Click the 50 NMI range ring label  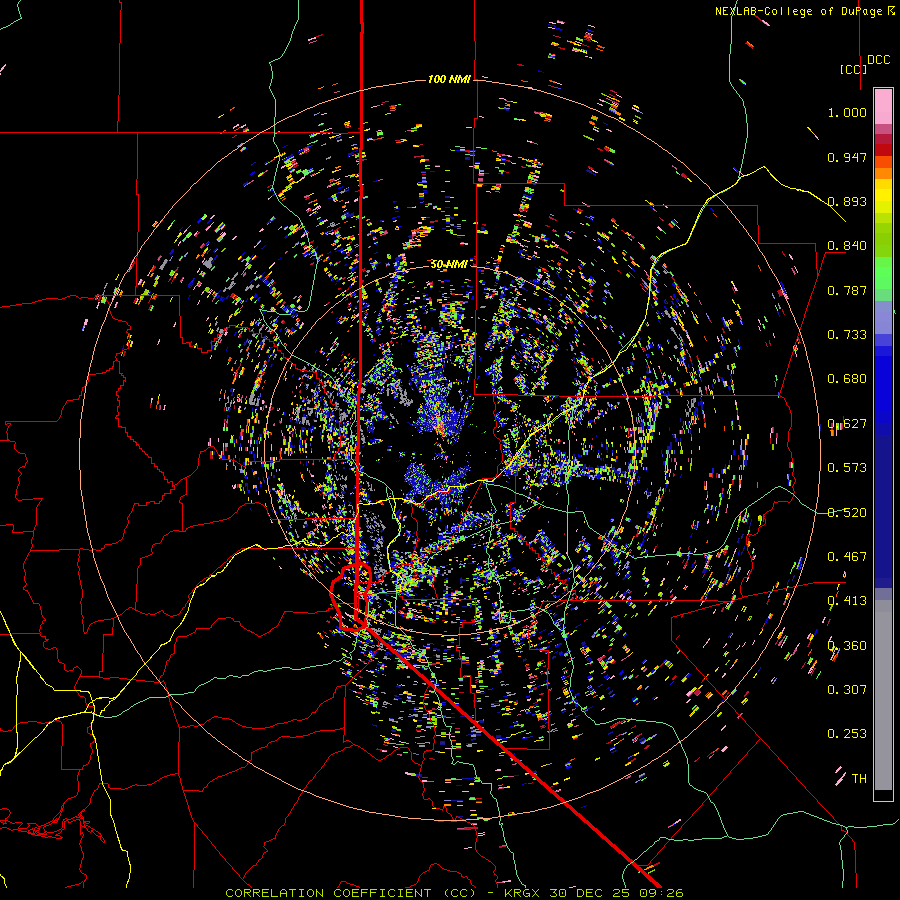(449, 264)
